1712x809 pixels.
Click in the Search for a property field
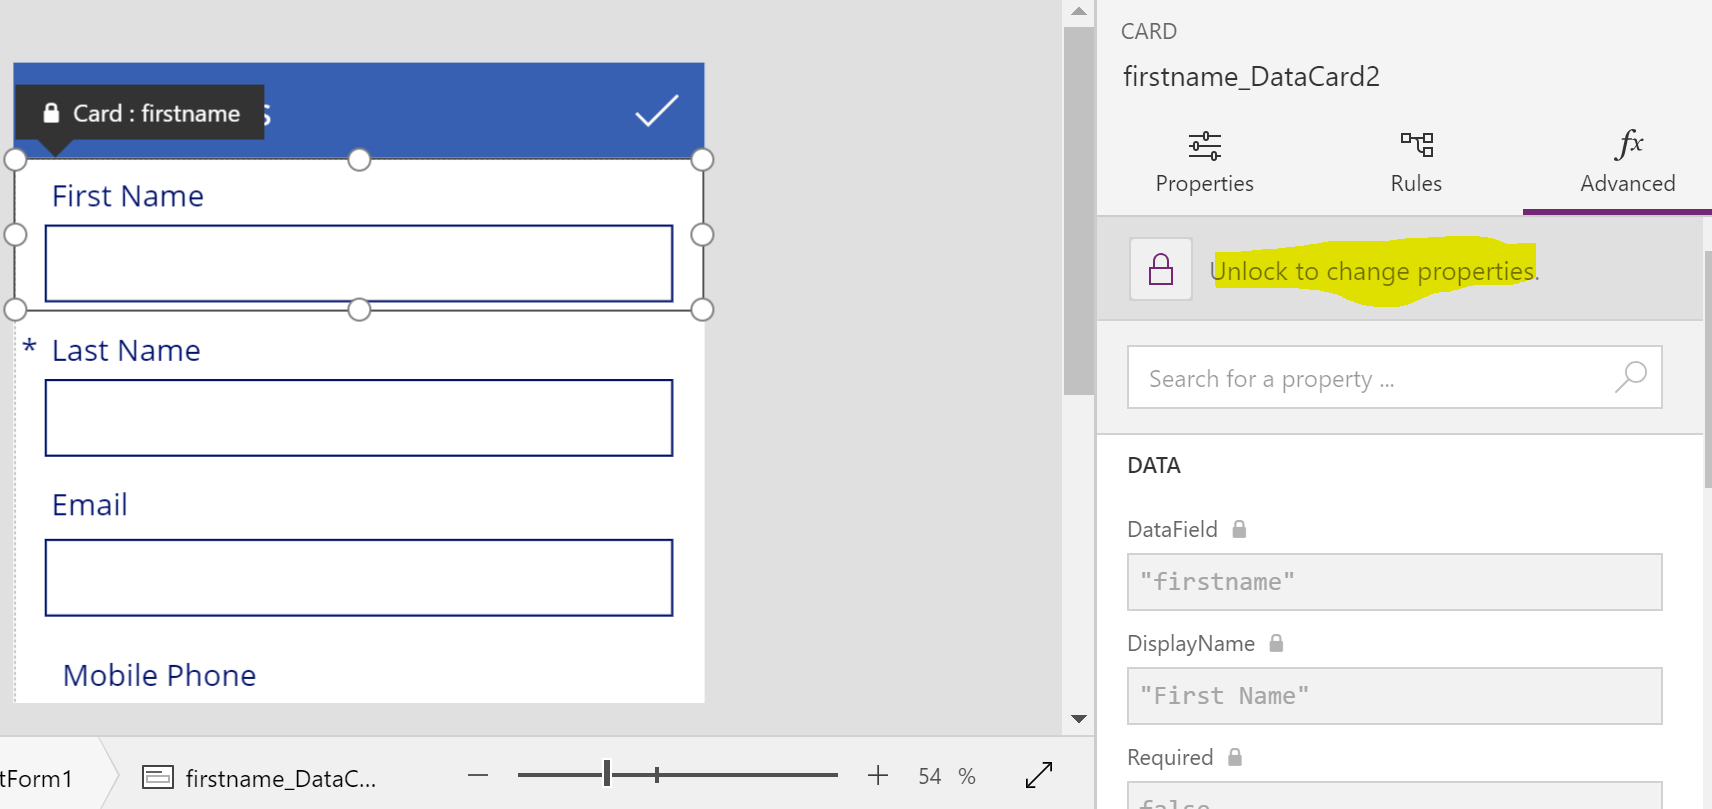point(1370,378)
